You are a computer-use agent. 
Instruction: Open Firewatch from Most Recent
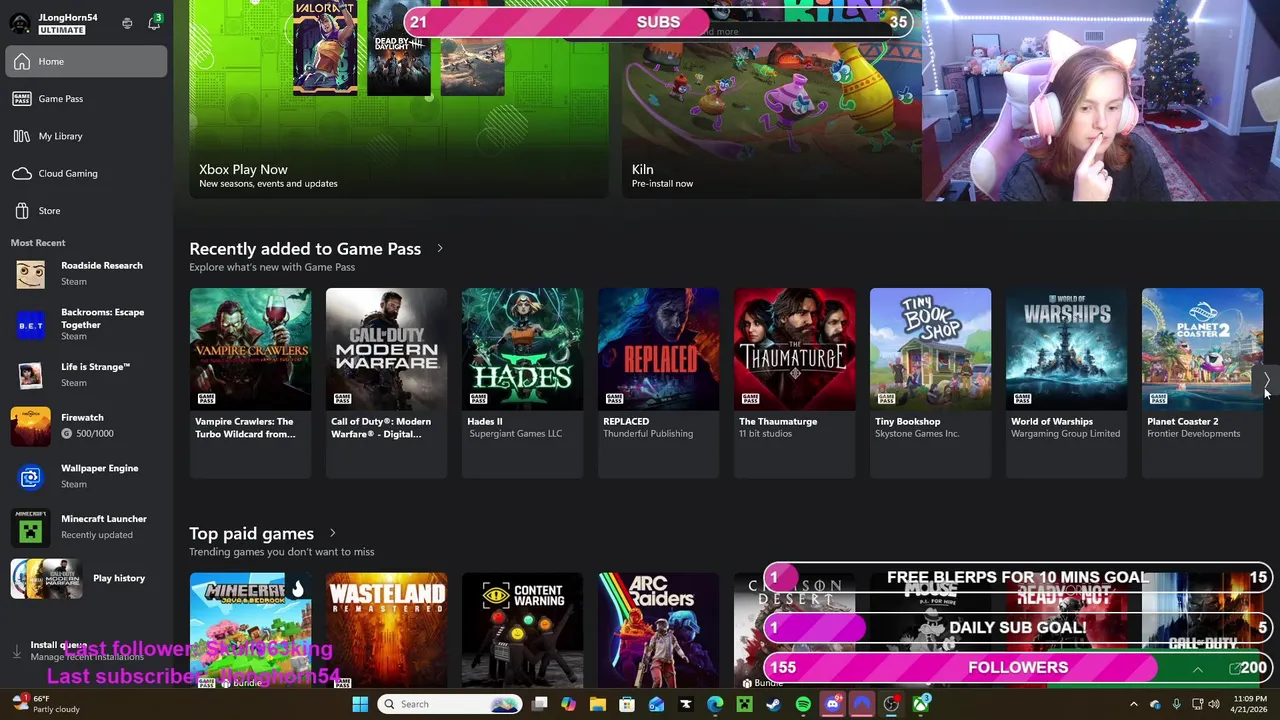click(86, 425)
